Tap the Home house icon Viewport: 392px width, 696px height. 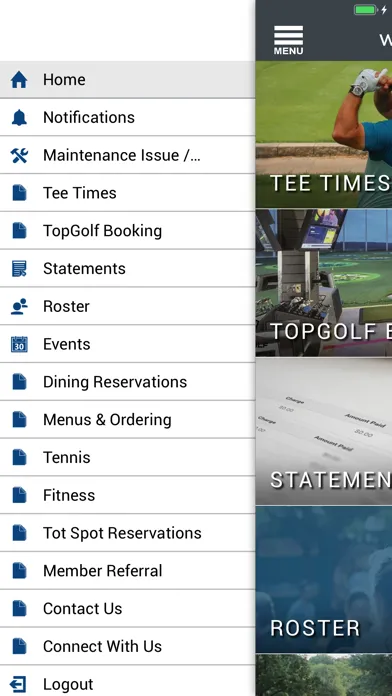(19, 80)
